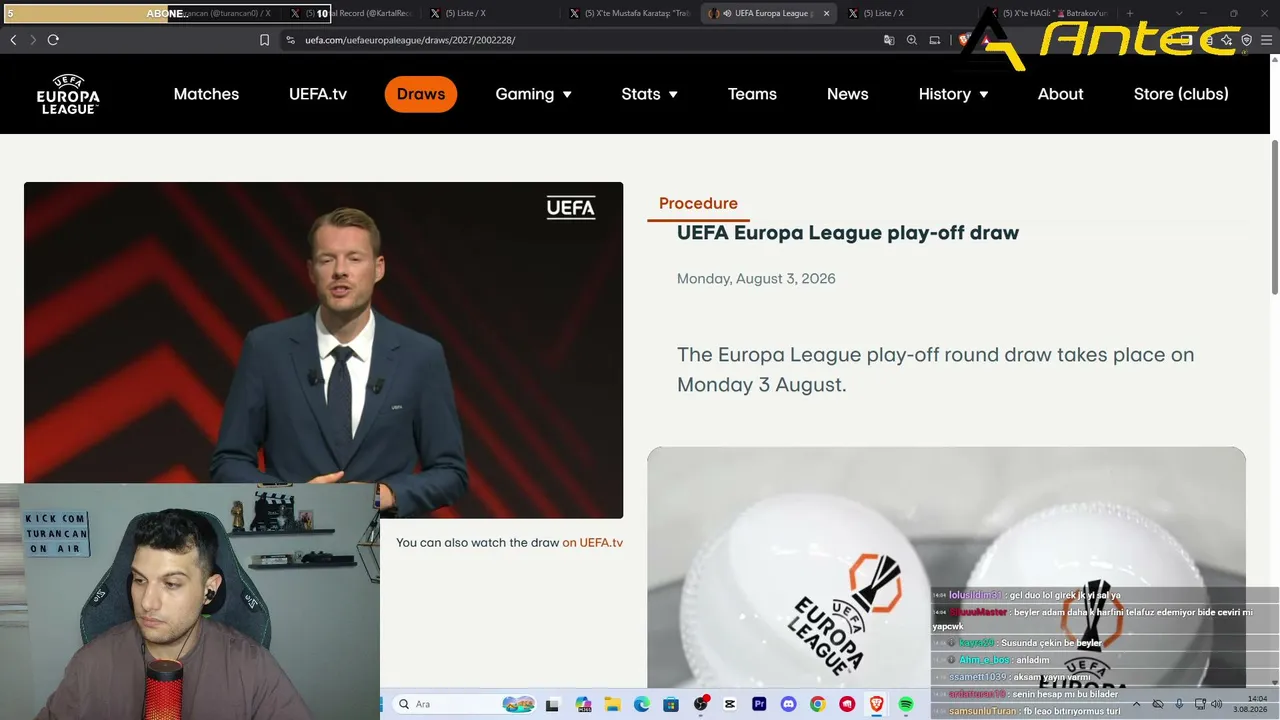Reload the page
This screenshot has height=720, width=1280.
point(53,40)
